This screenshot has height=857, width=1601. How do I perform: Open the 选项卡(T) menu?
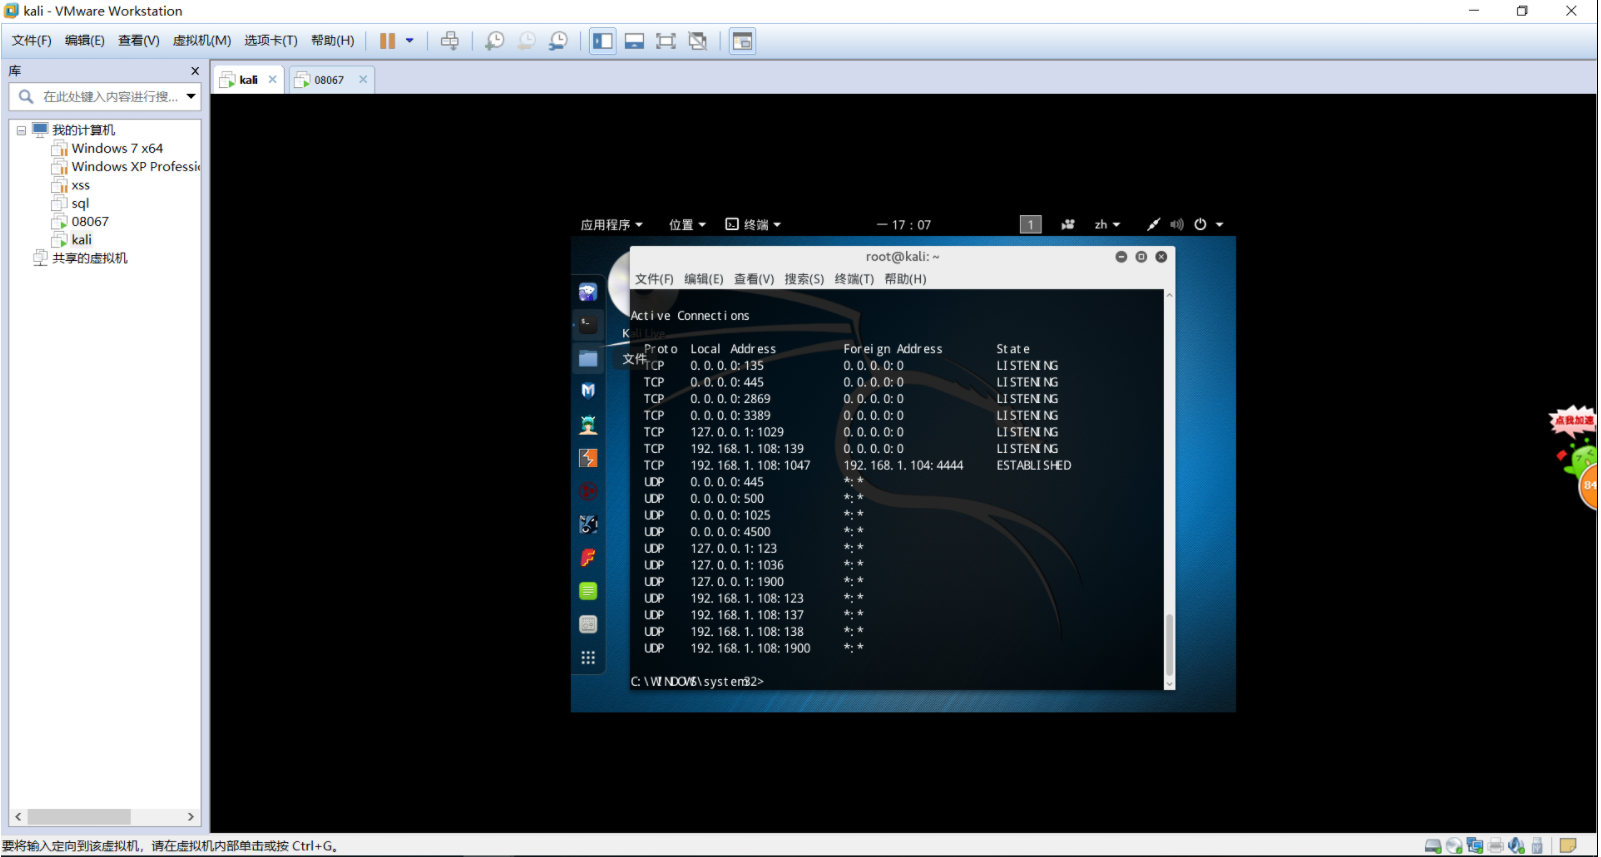(271, 41)
